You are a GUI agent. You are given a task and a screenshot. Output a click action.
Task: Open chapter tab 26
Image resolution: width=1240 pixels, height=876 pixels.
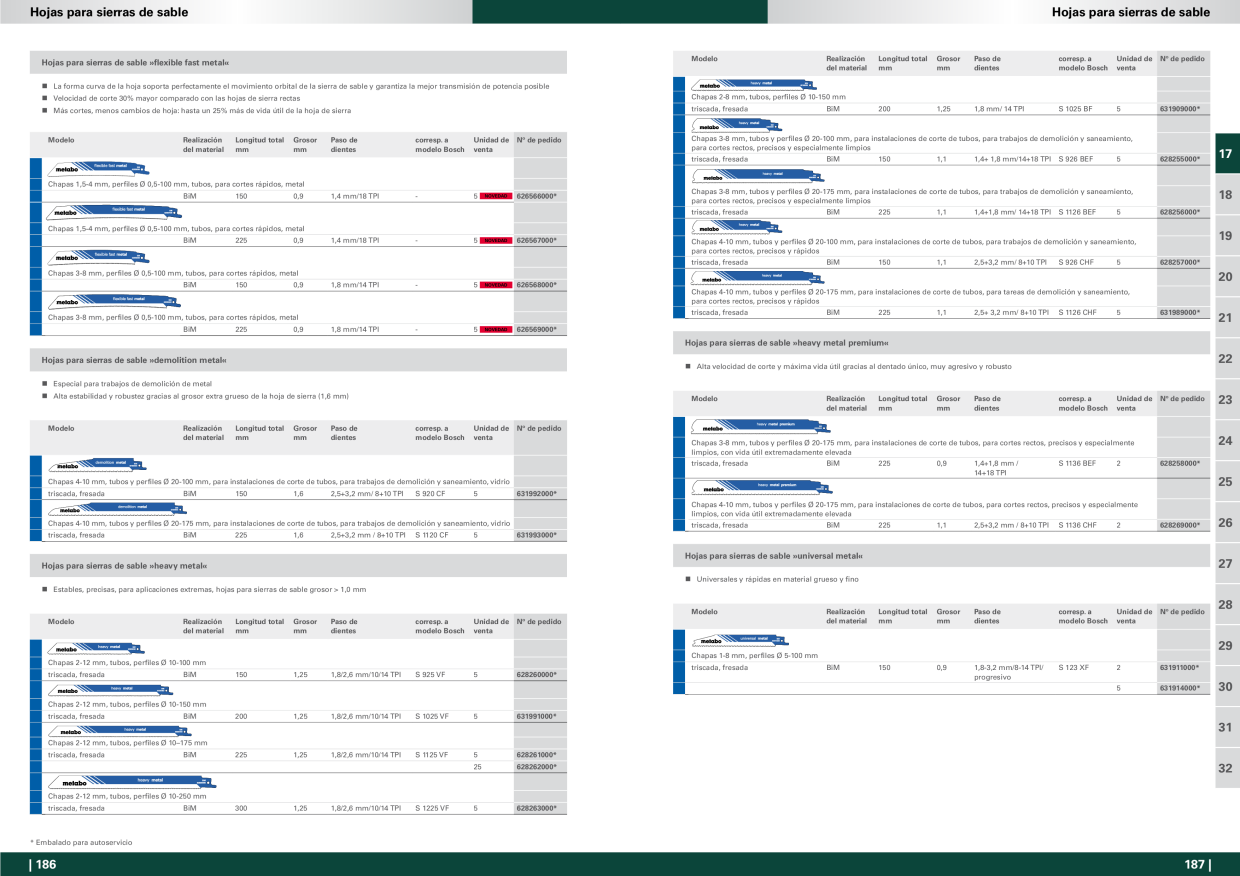(1227, 523)
